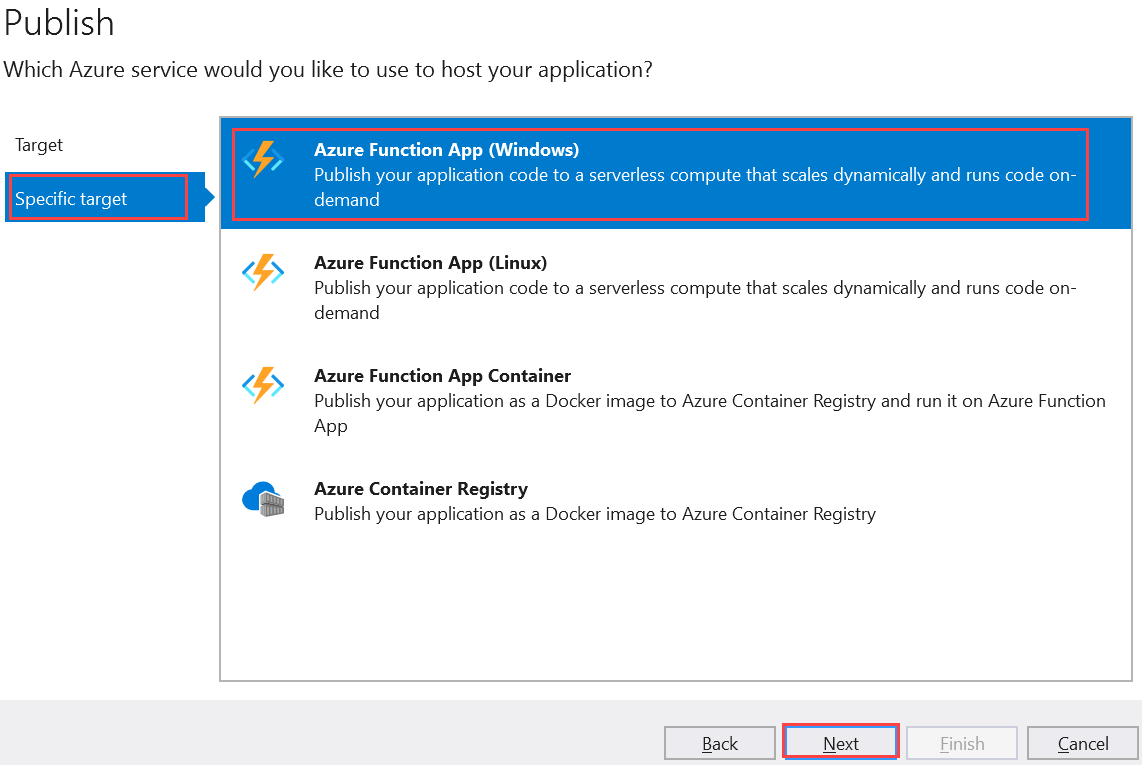This screenshot has height=765, width=1142.
Task: Open the Target step in sidebar
Action: (x=39, y=145)
